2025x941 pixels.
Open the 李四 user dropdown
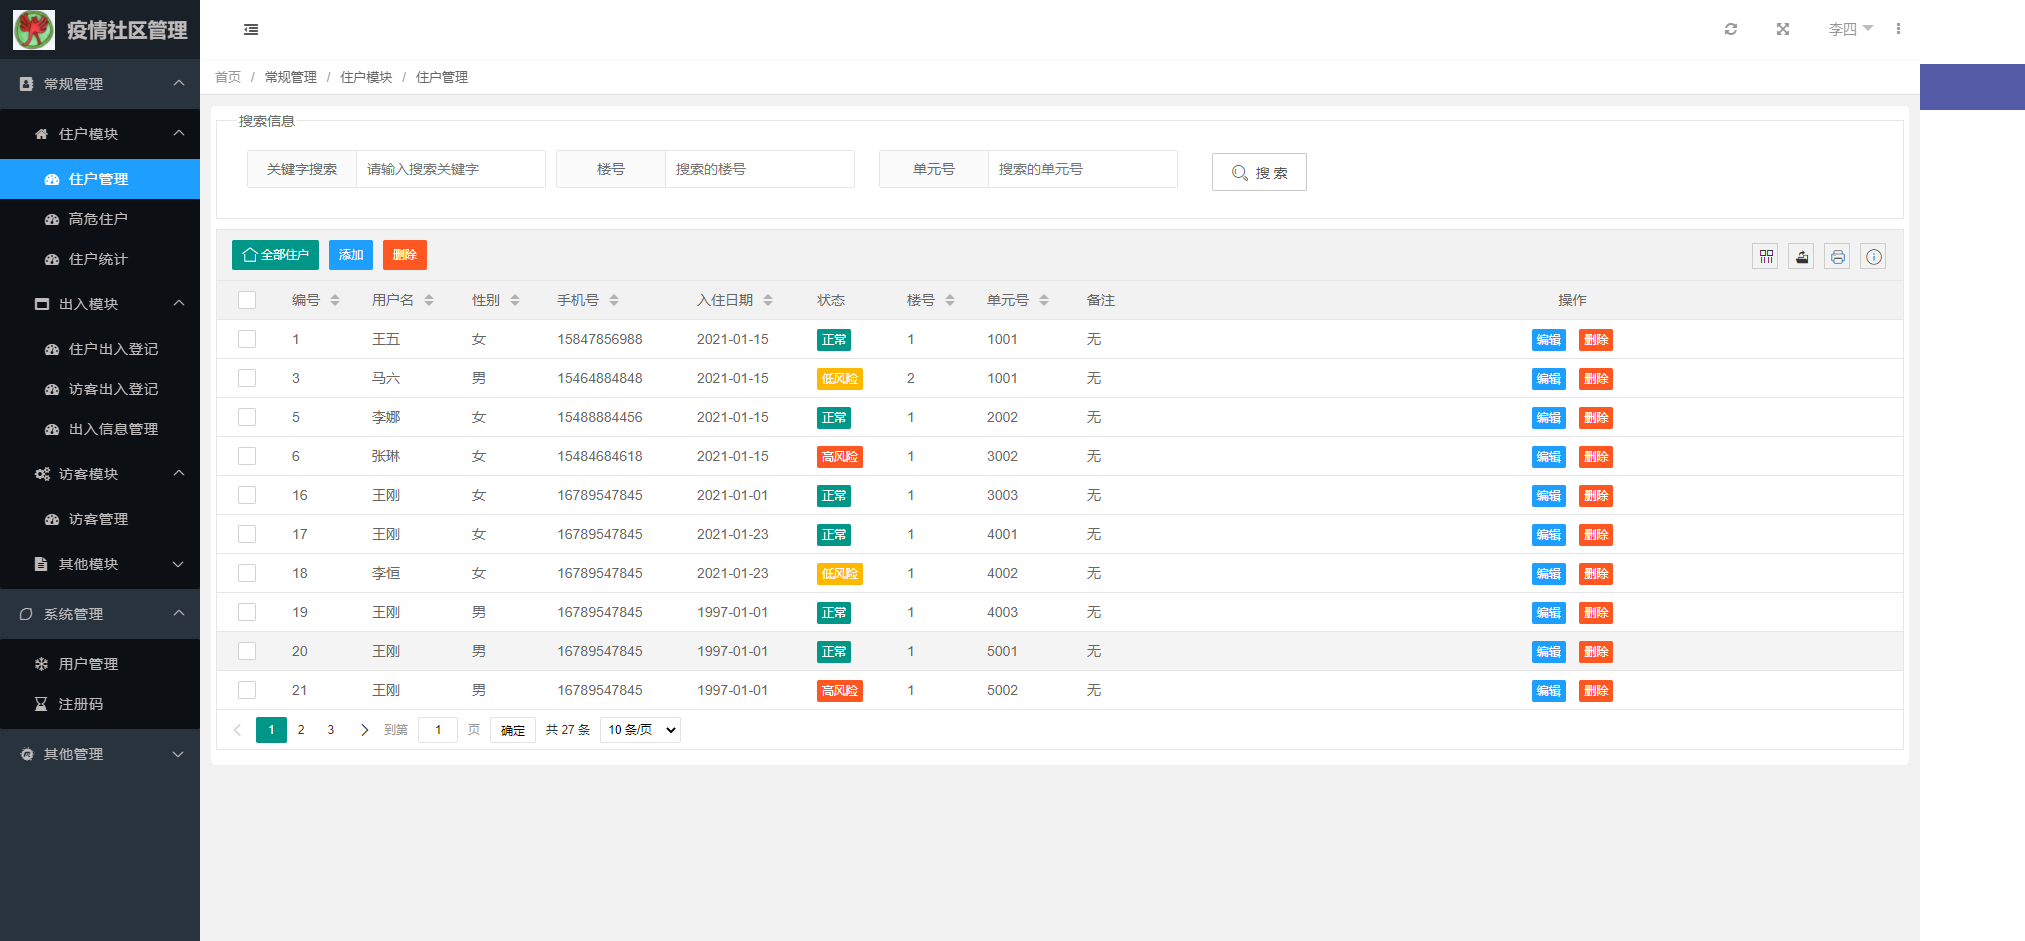coord(1850,29)
